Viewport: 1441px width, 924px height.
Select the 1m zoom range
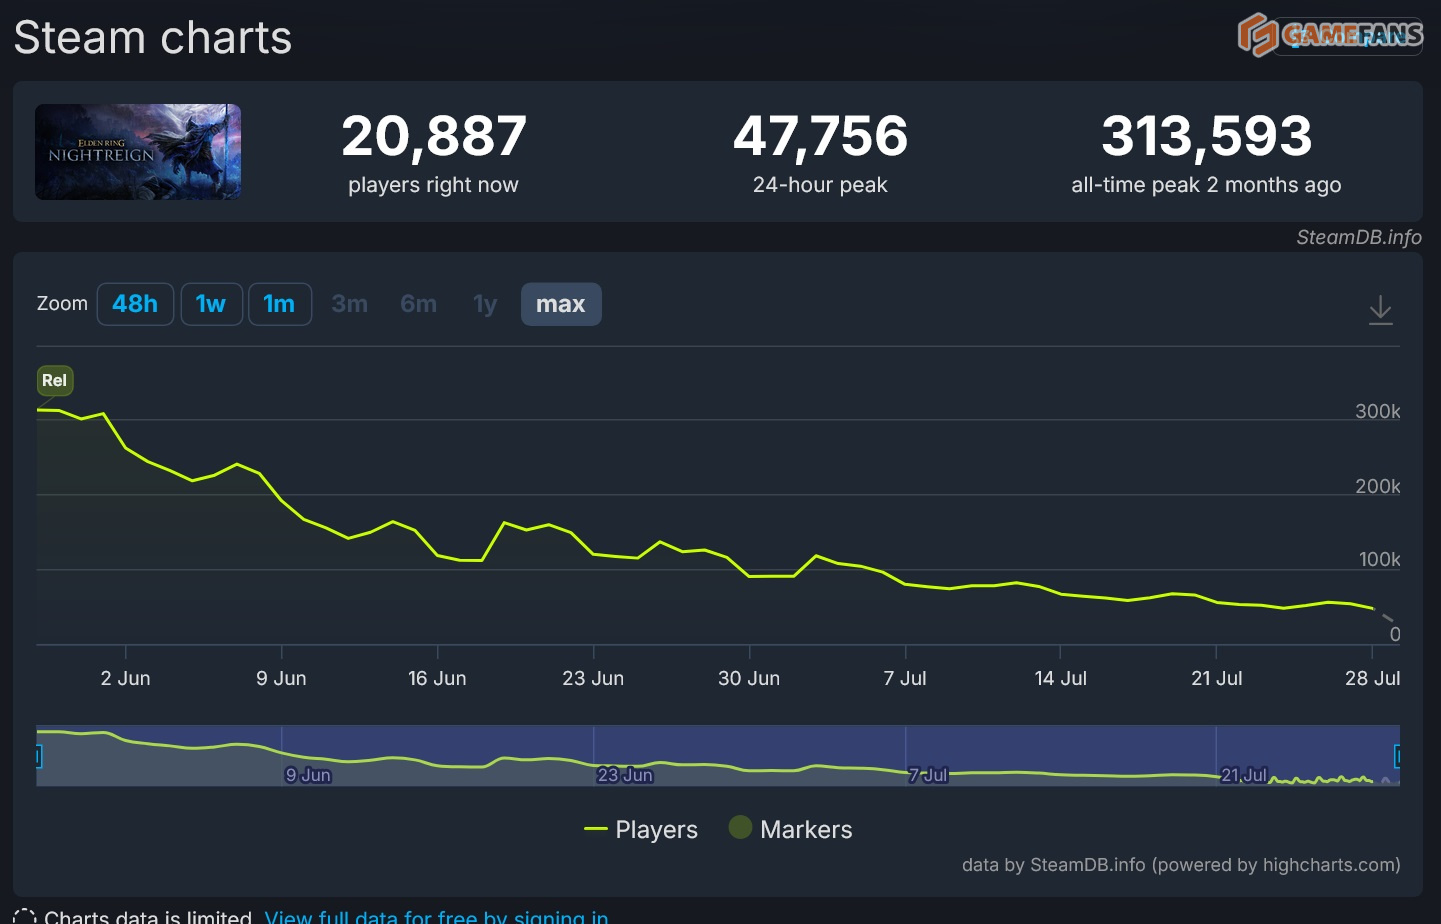point(279,304)
